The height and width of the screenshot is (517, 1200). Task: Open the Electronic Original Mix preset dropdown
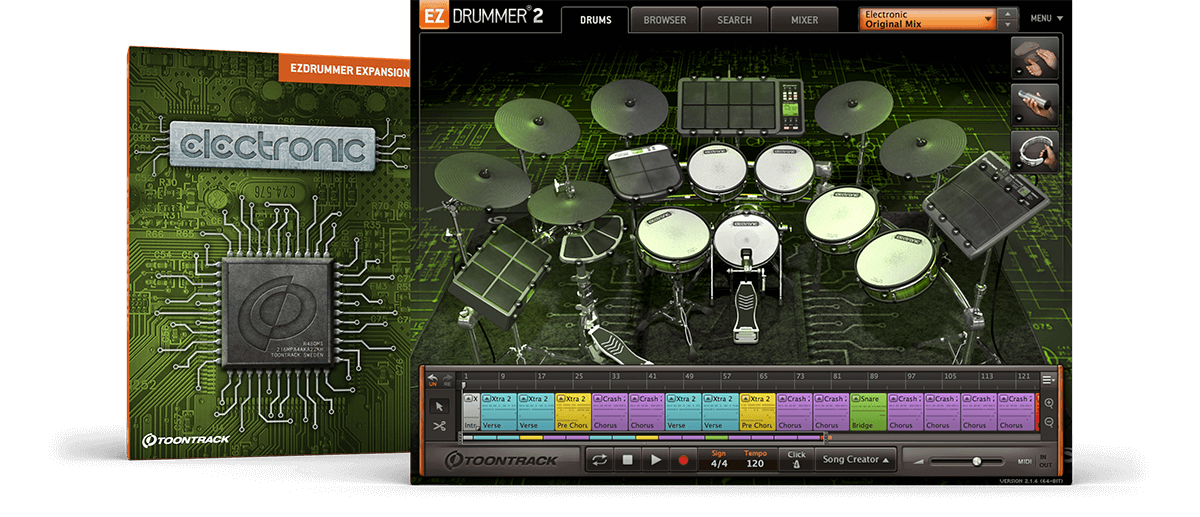tap(928, 19)
